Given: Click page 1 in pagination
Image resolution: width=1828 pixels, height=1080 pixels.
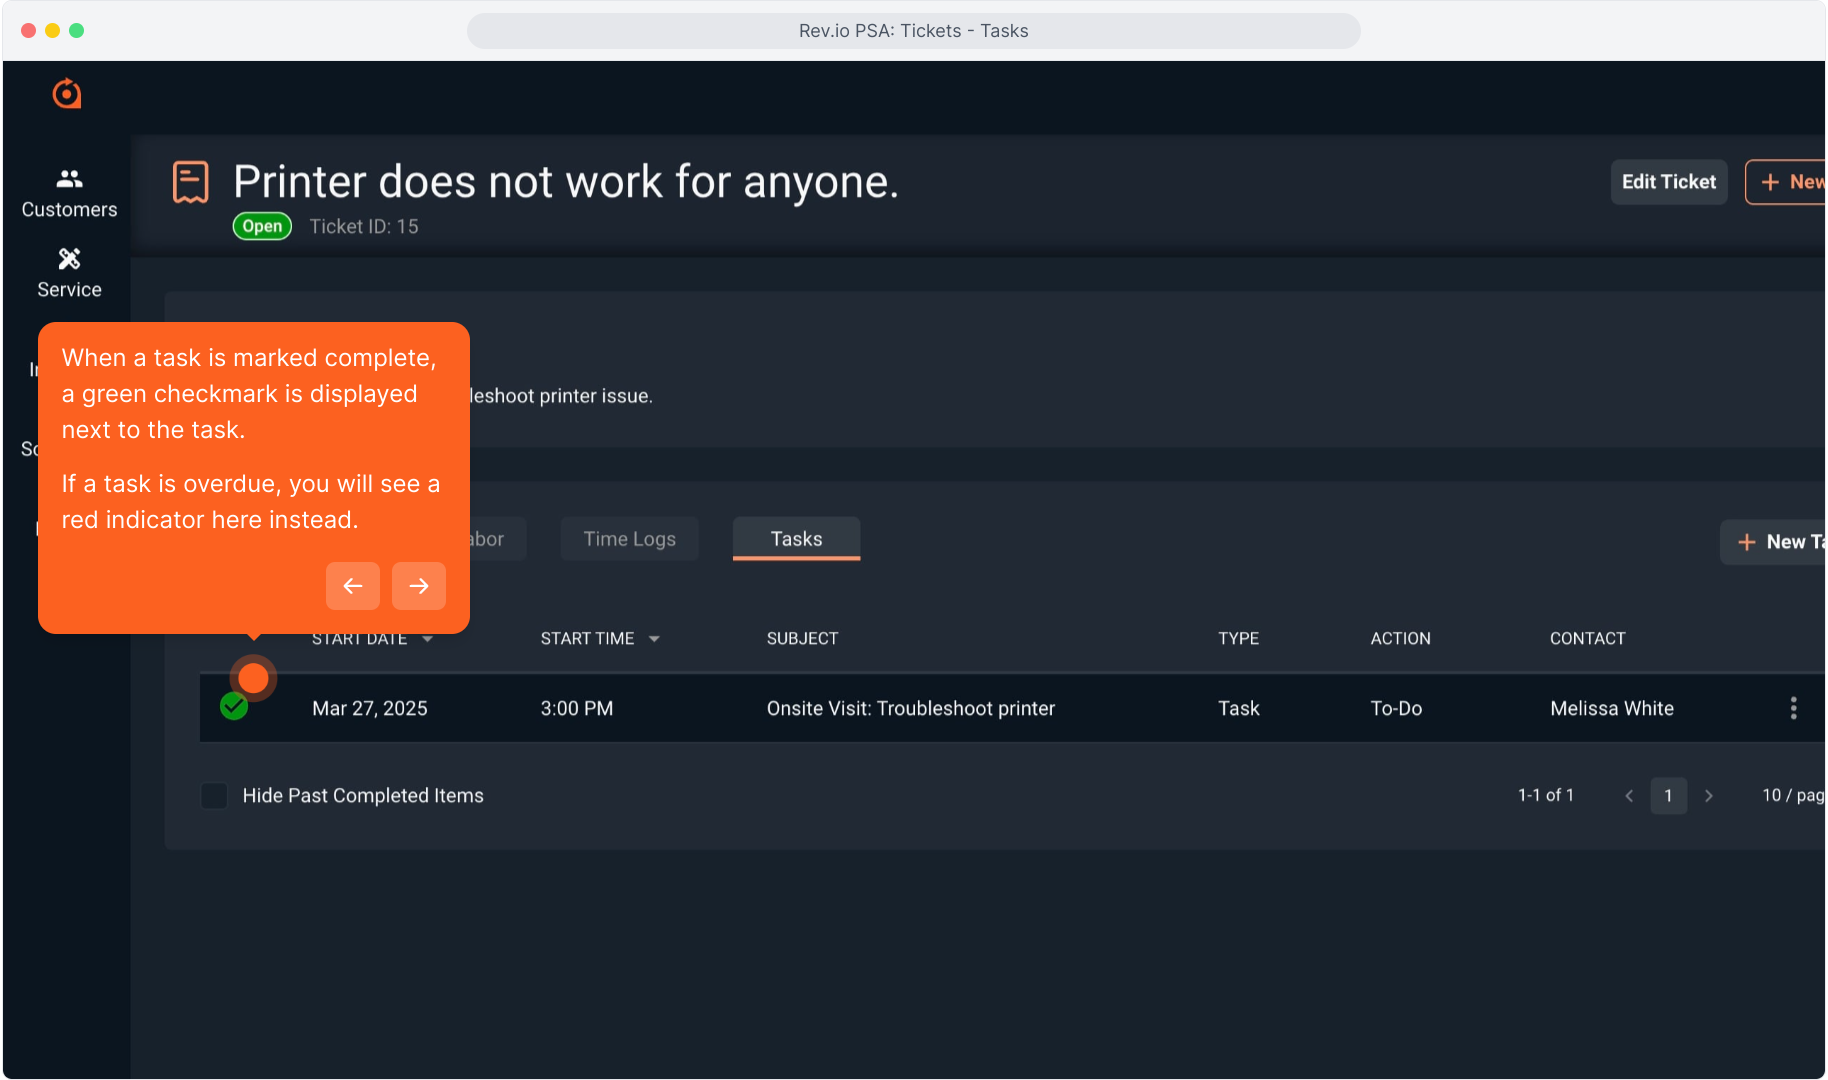Looking at the screenshot, I should tap(1668, 796).
